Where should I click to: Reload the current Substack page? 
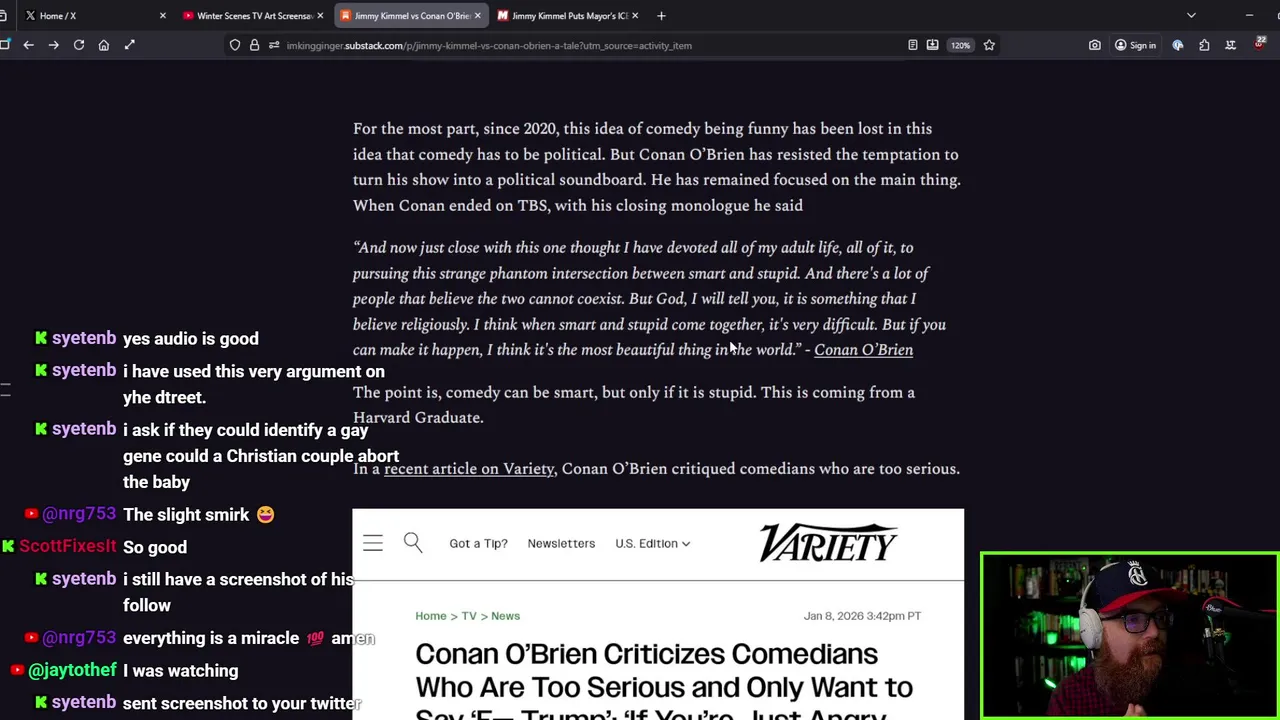79,45
